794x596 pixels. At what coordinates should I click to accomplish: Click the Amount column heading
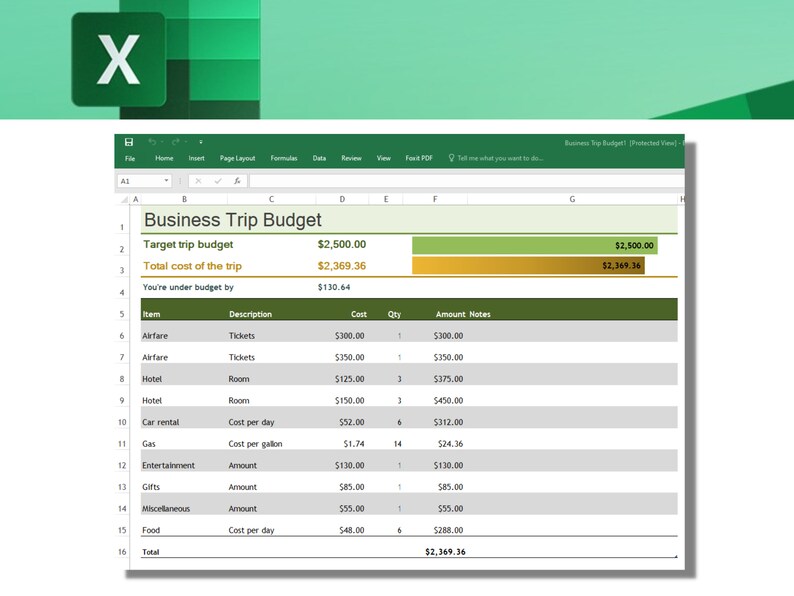(x=450, y=314)
